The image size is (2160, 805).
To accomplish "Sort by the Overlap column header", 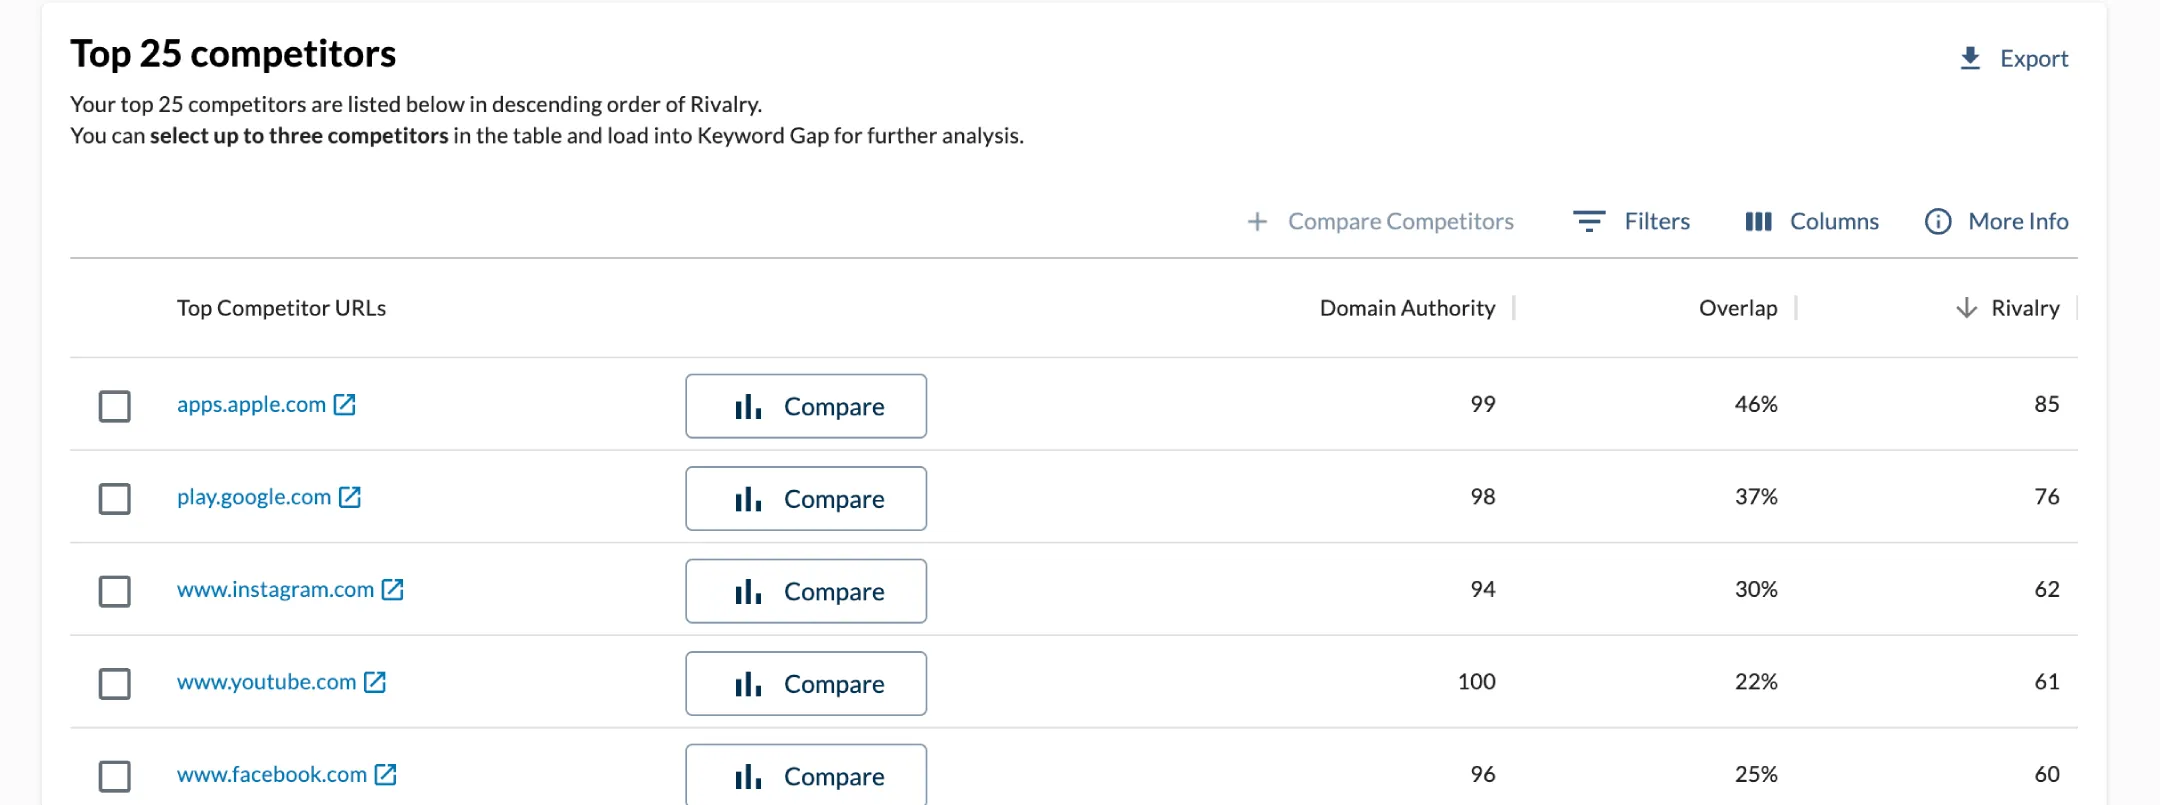I will tap(1738, 308).
